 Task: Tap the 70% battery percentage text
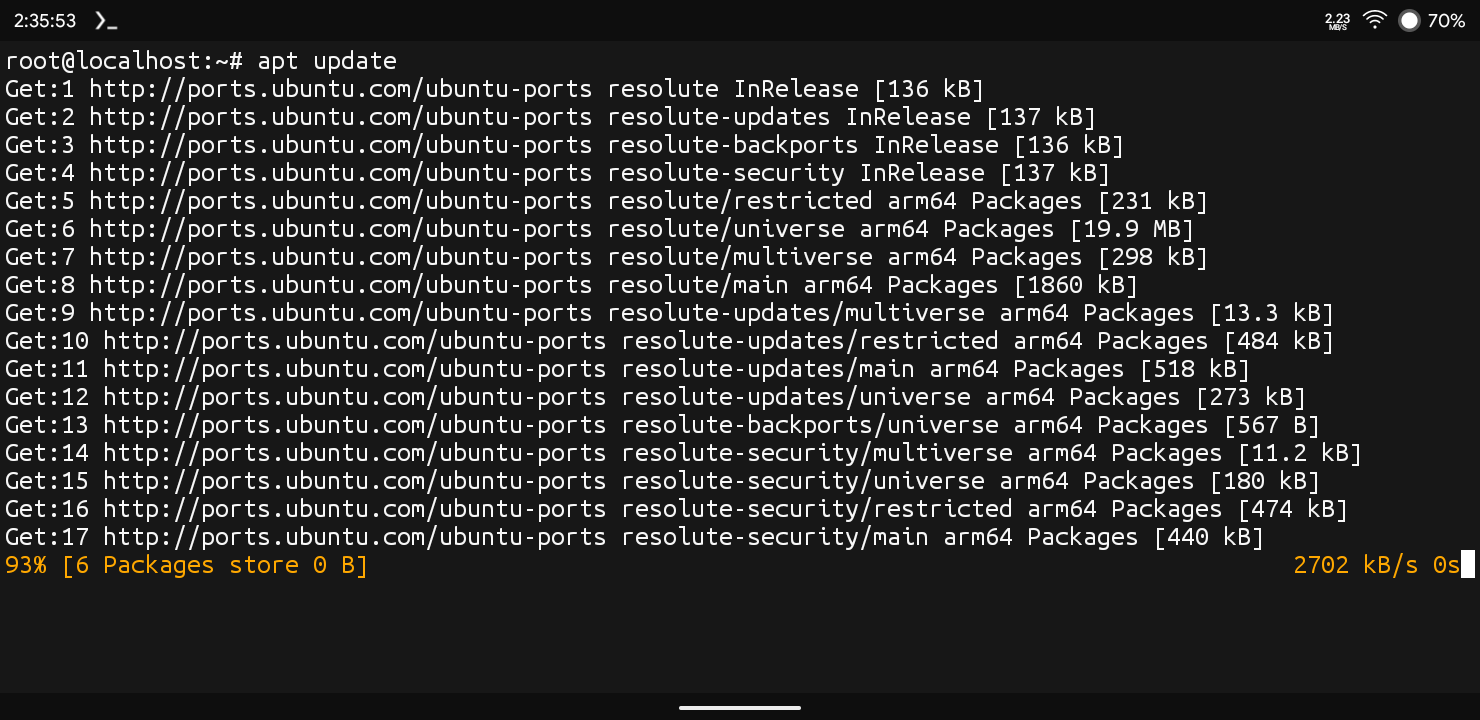point(1446,20)
